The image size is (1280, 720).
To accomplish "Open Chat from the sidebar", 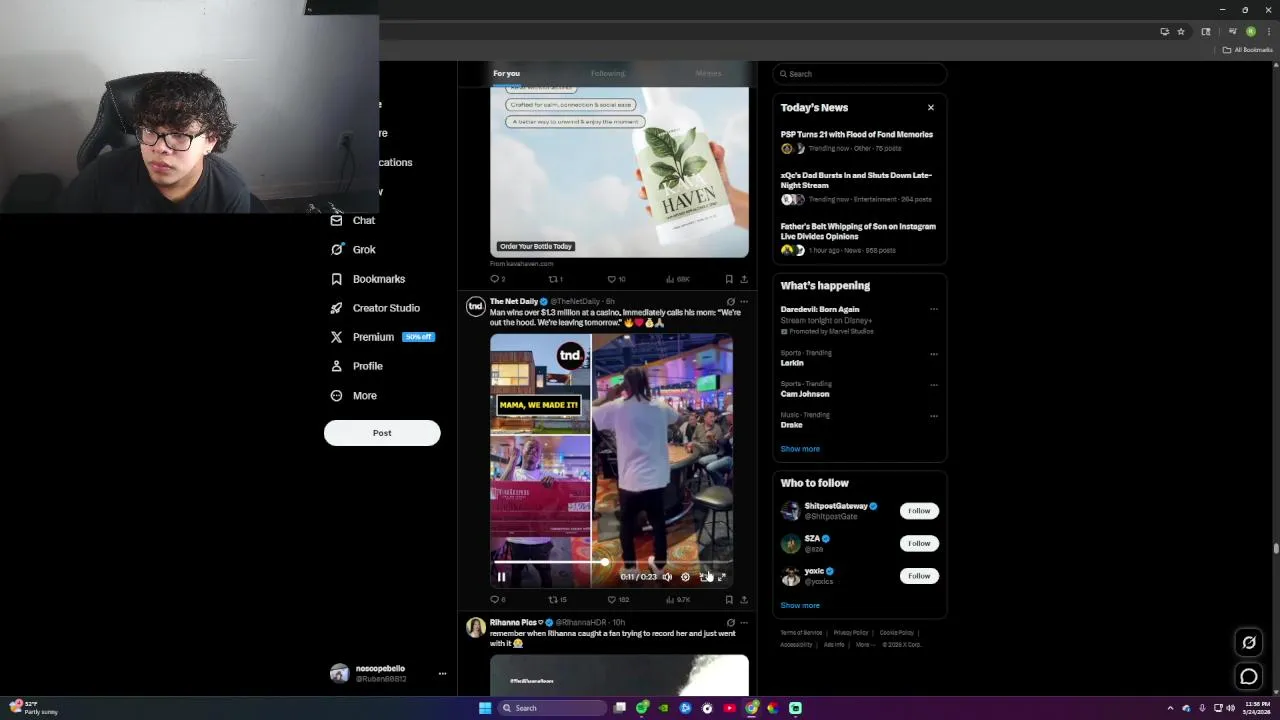I will (353, 220).
